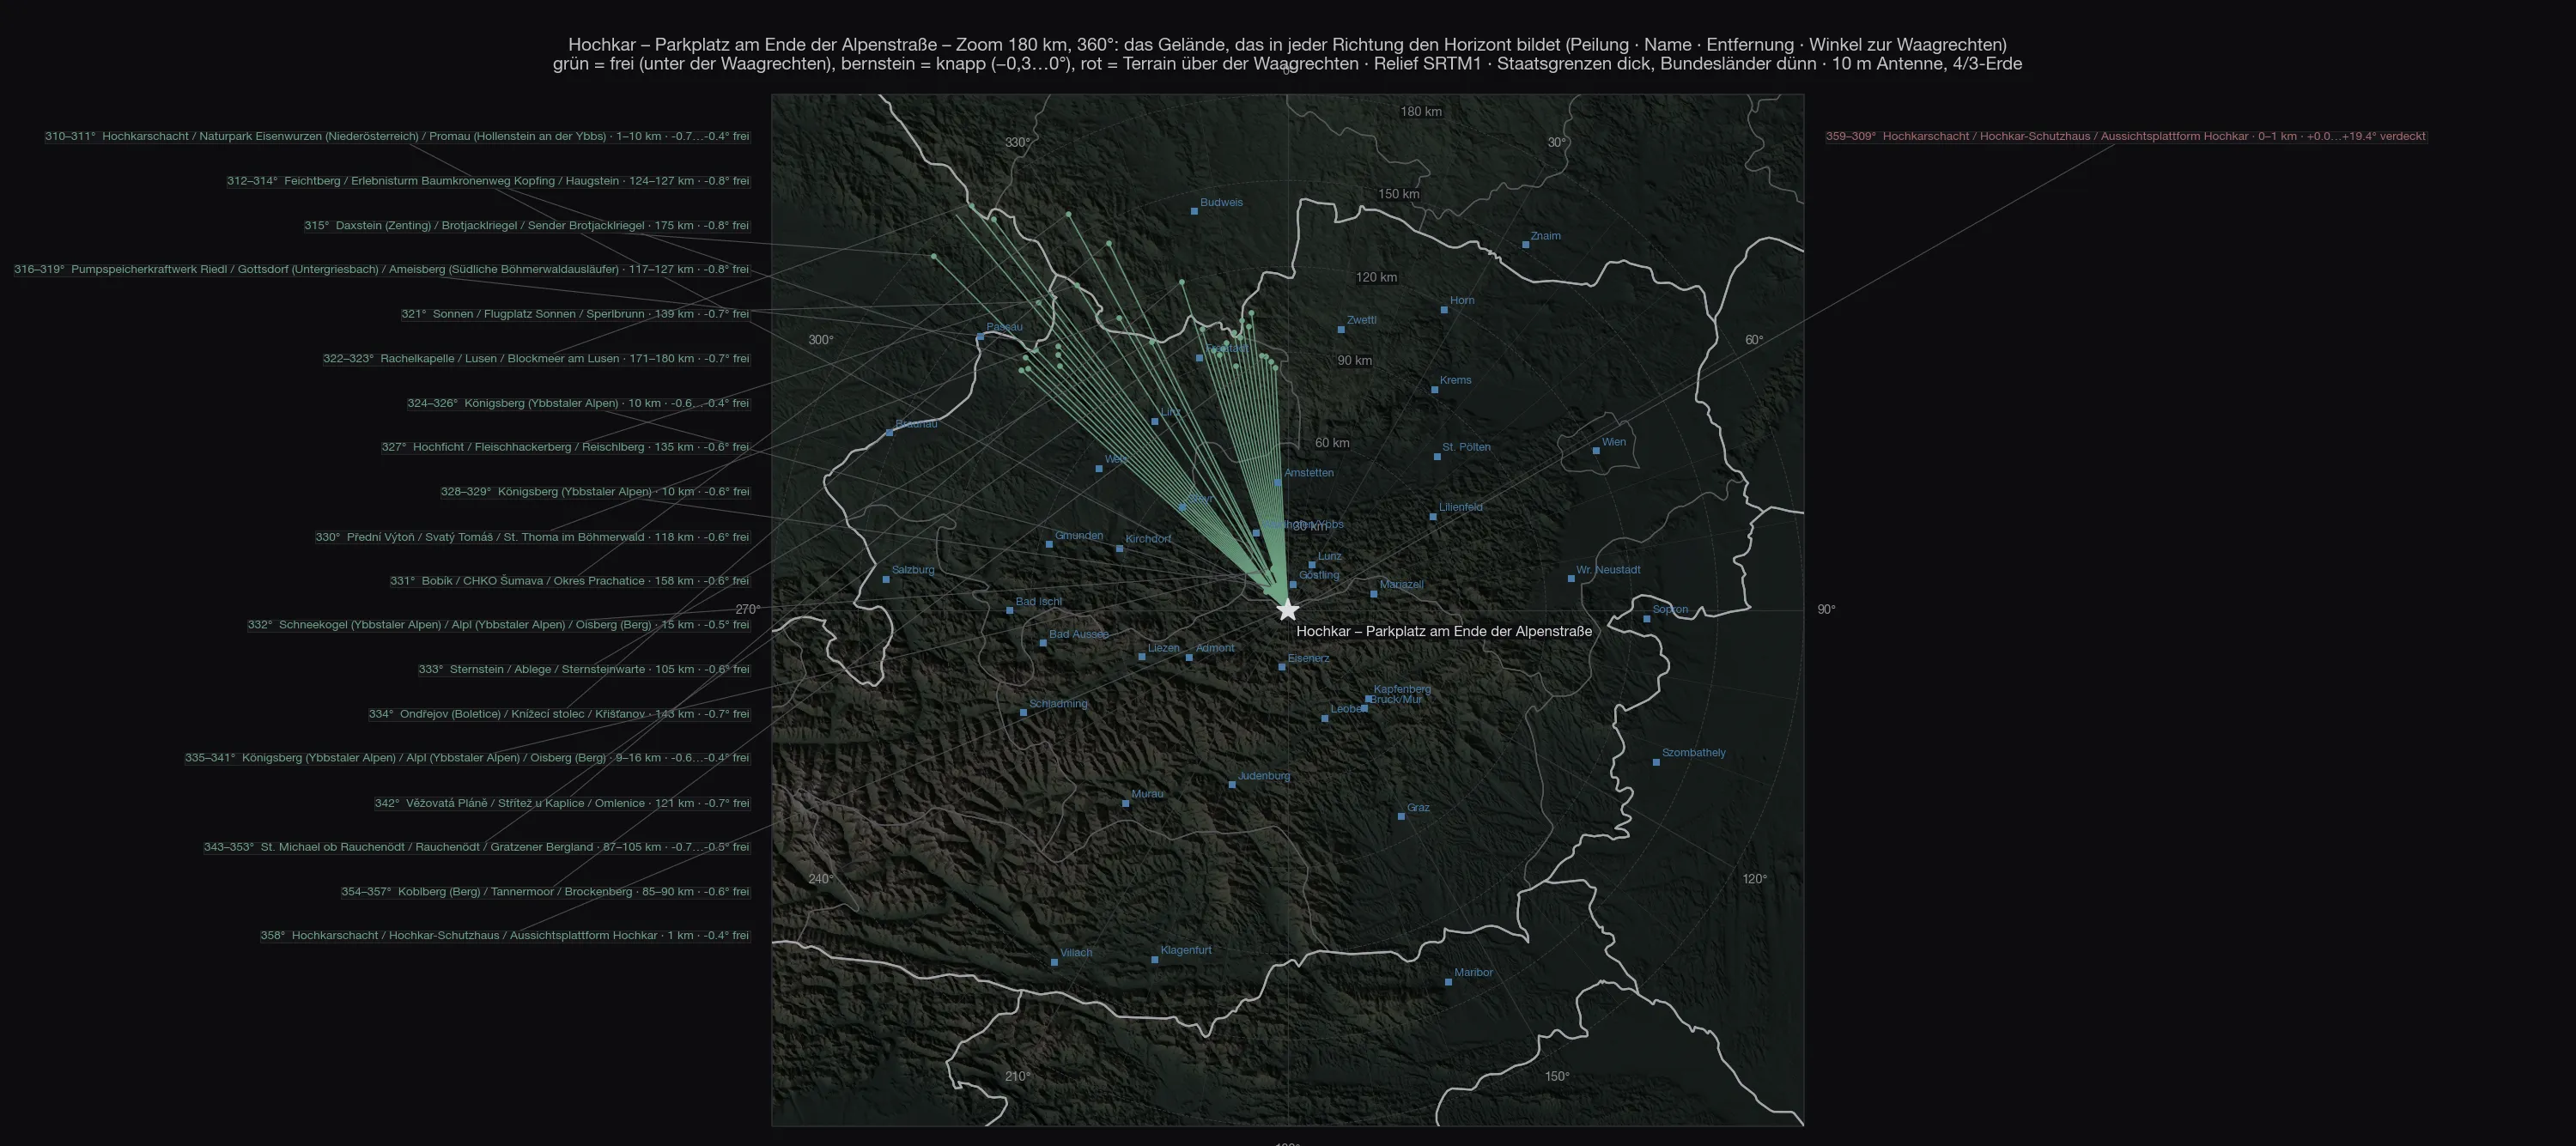Select the Maribor city marker

[x=1448, y=981]
